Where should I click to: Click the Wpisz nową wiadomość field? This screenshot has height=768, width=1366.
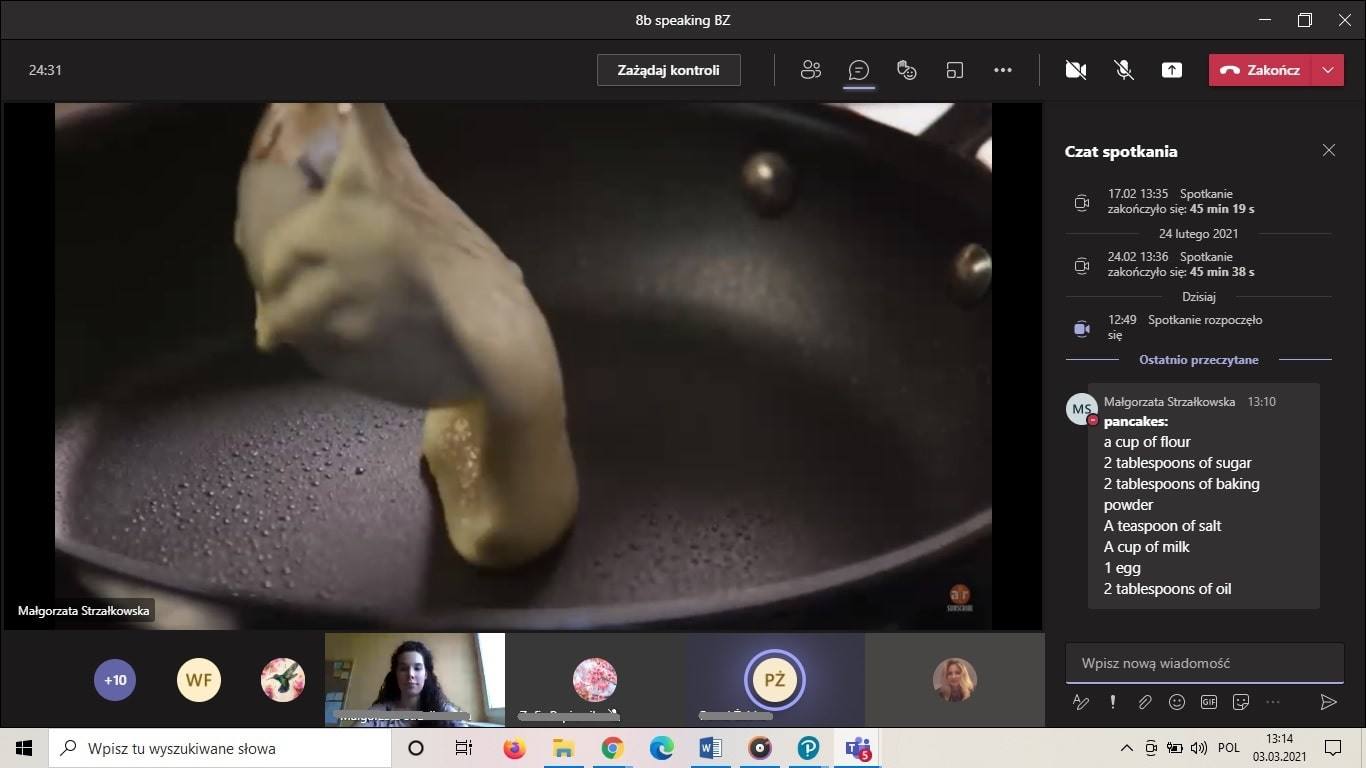click(1205, 663)
